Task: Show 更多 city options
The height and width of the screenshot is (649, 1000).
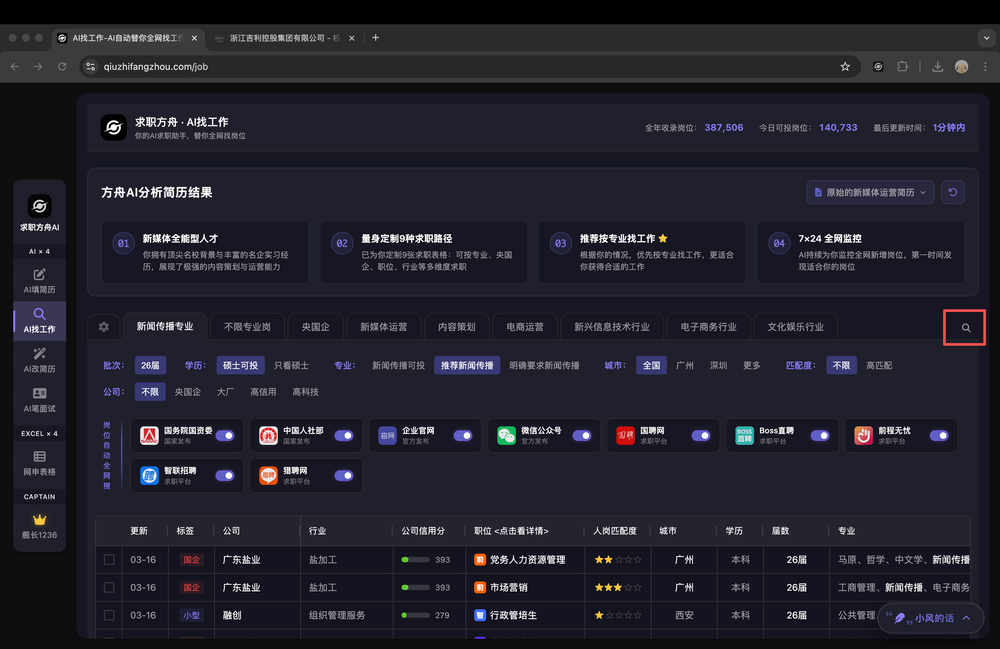Action: click(x=751, y=366)
